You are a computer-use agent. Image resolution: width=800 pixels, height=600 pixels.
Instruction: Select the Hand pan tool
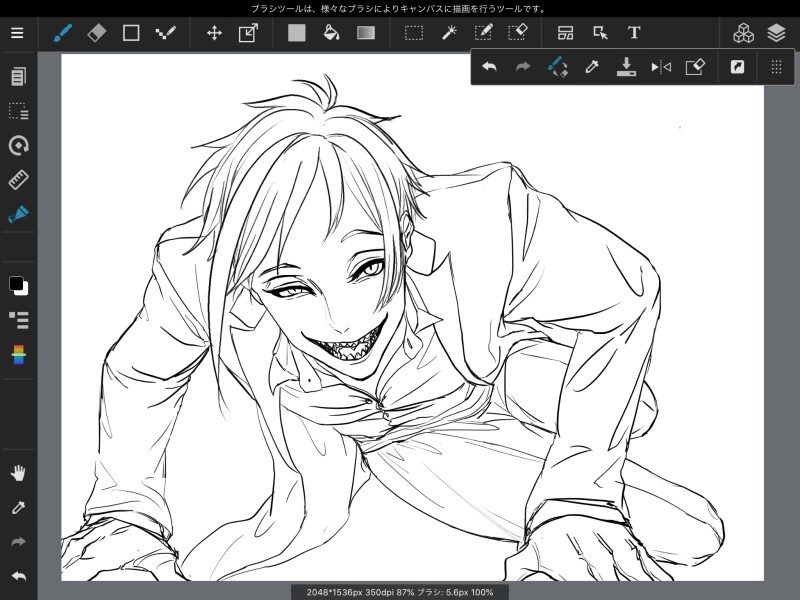click(18, 473)
